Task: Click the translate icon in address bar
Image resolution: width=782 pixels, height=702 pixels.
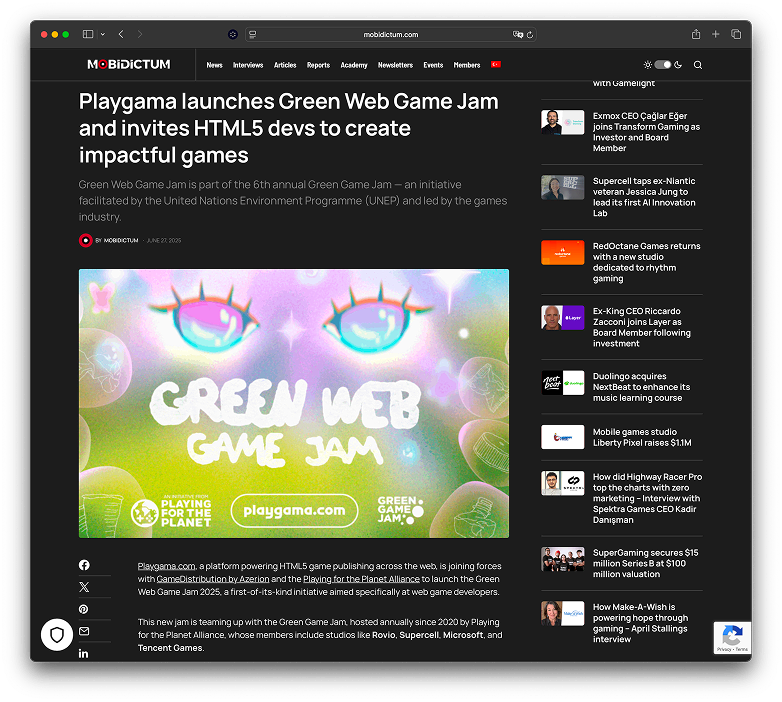Action: coord(518,34)
